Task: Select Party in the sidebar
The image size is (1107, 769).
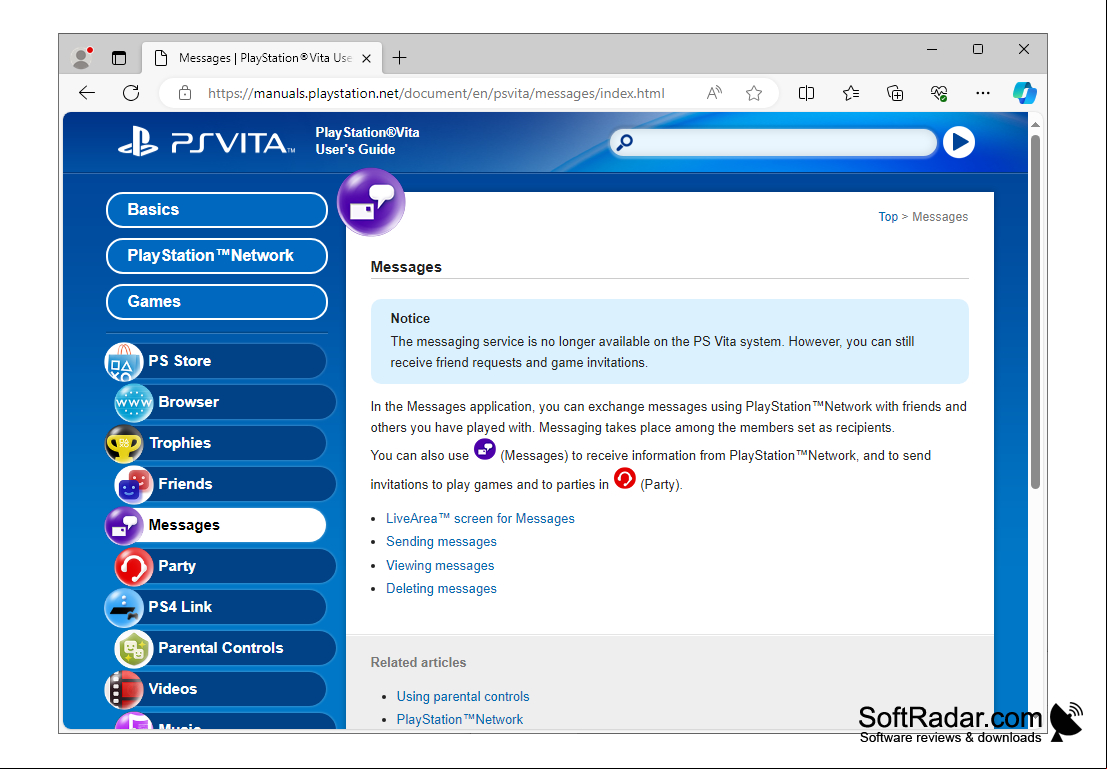Action: tap(225, 566)
